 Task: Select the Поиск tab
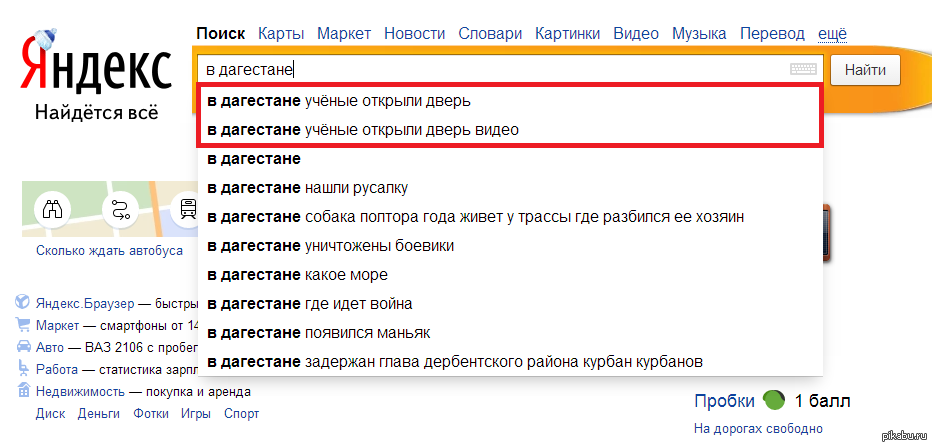click(221, 34)
